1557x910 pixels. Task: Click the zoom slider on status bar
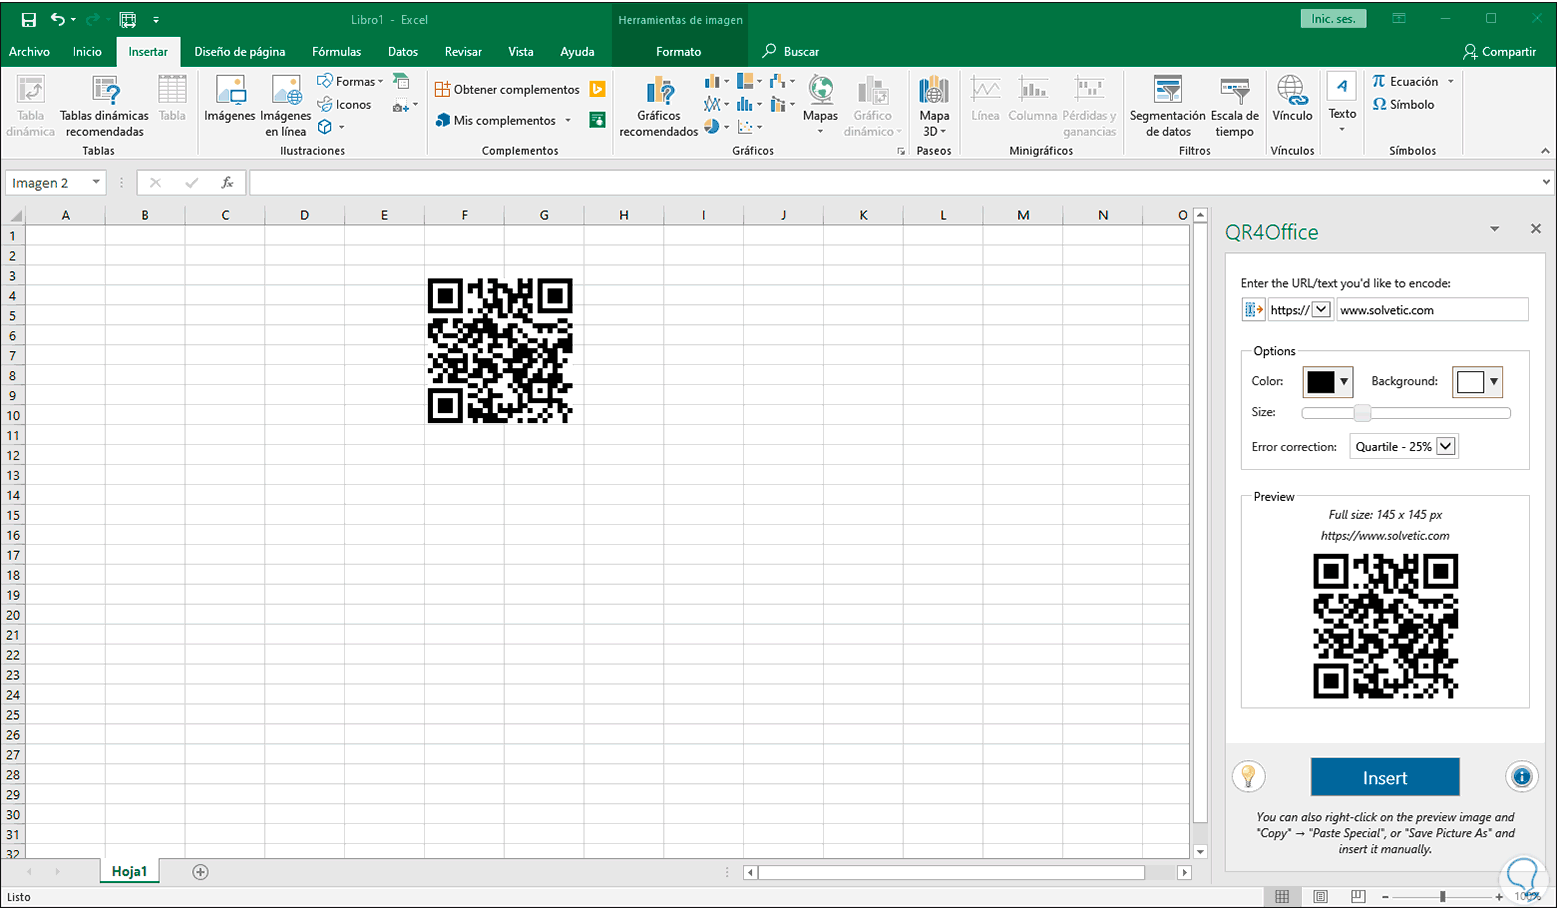click(1442, 897)
